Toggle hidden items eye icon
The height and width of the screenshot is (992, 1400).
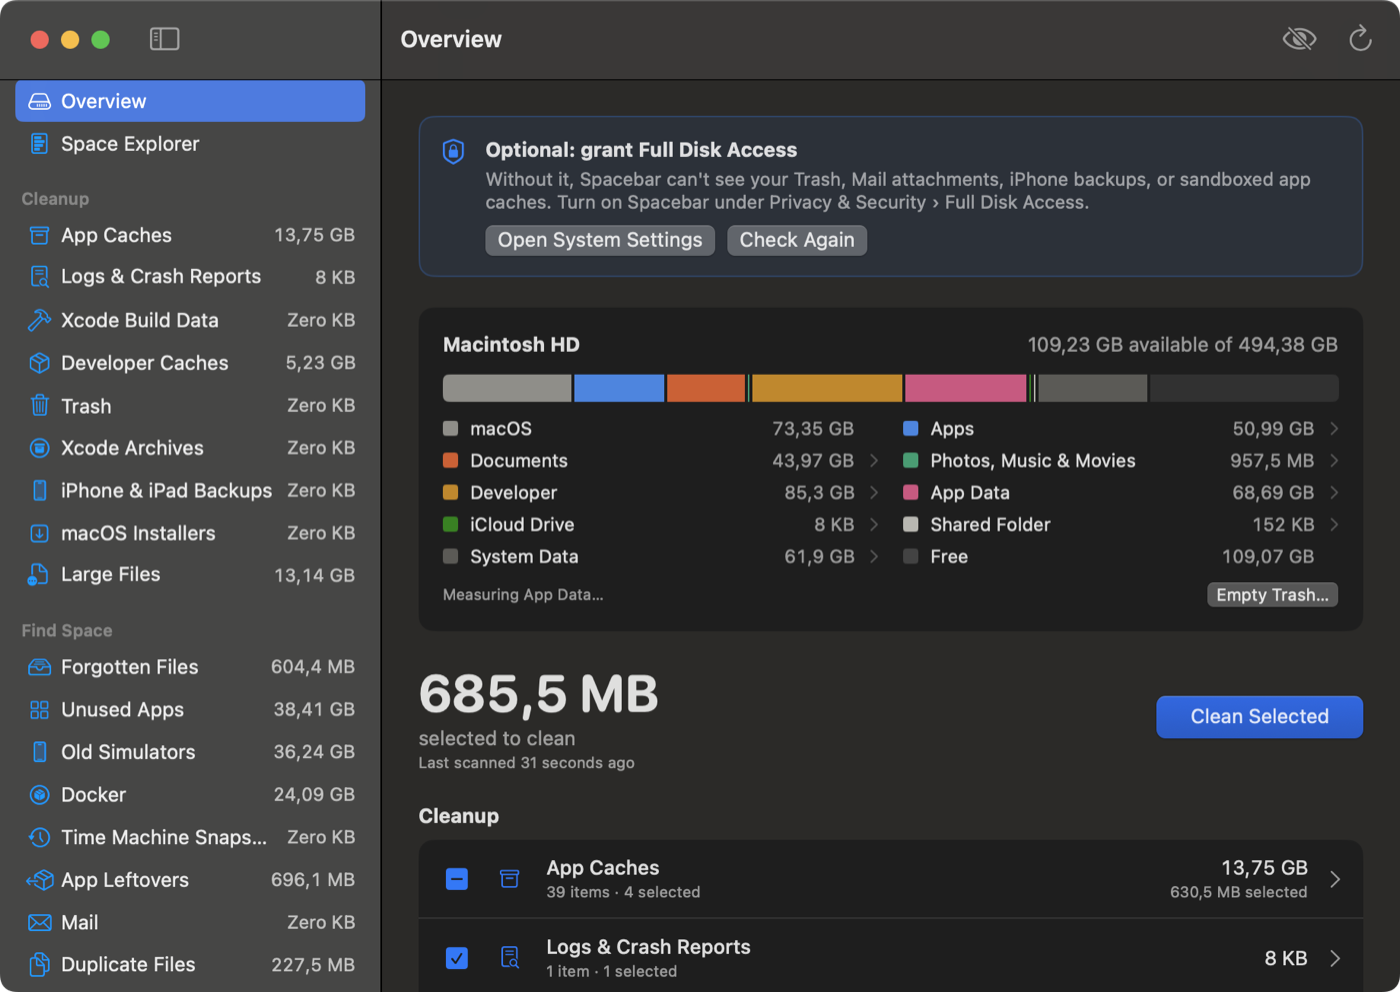1299,39
